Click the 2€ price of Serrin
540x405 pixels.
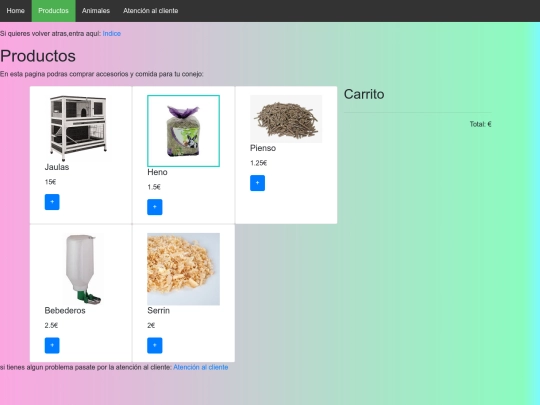(x=151, y=325)
